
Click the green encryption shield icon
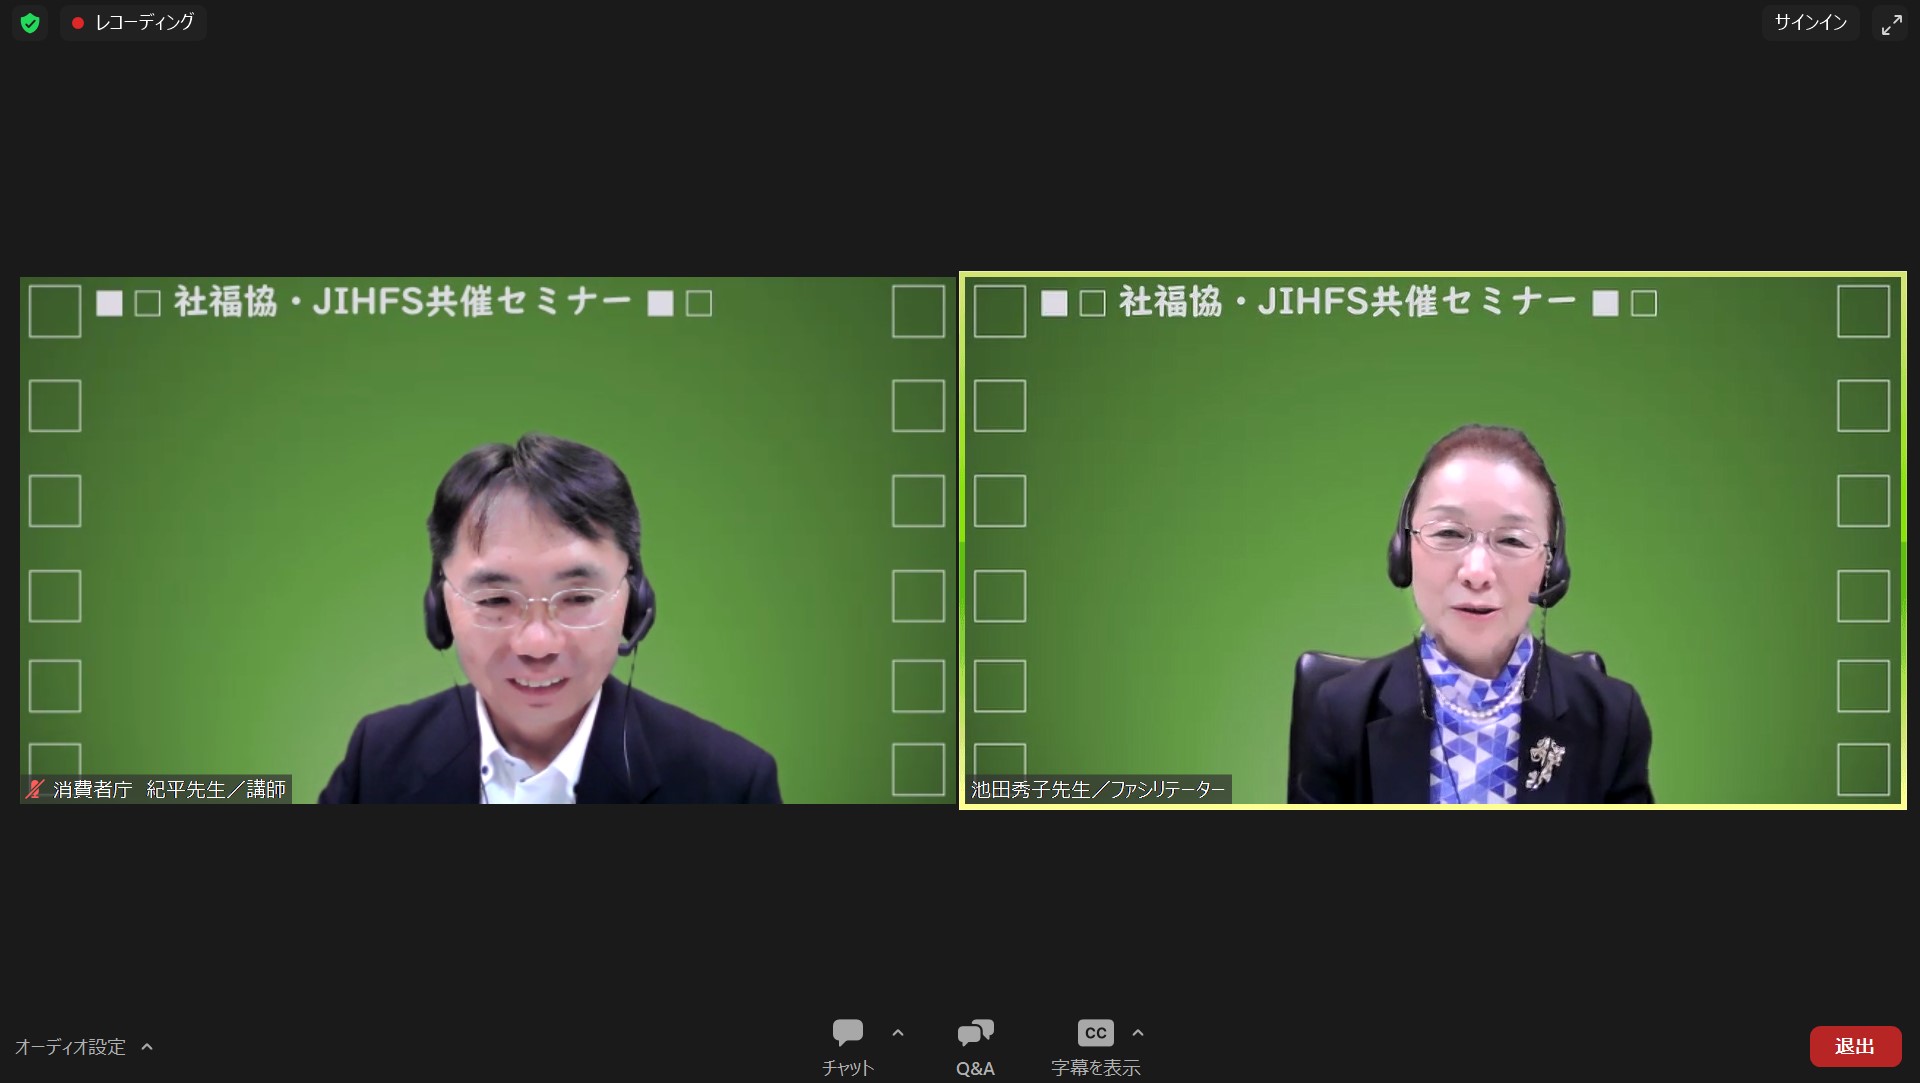click(x=30, y=23)
